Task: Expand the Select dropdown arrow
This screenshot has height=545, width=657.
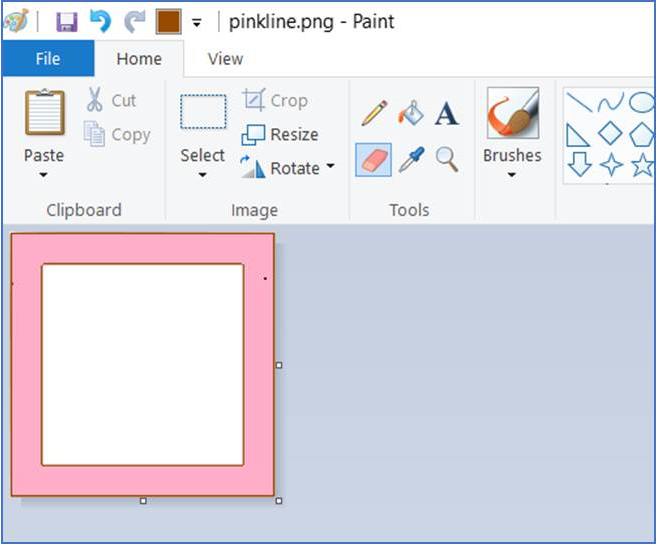Action: [202, 175]
